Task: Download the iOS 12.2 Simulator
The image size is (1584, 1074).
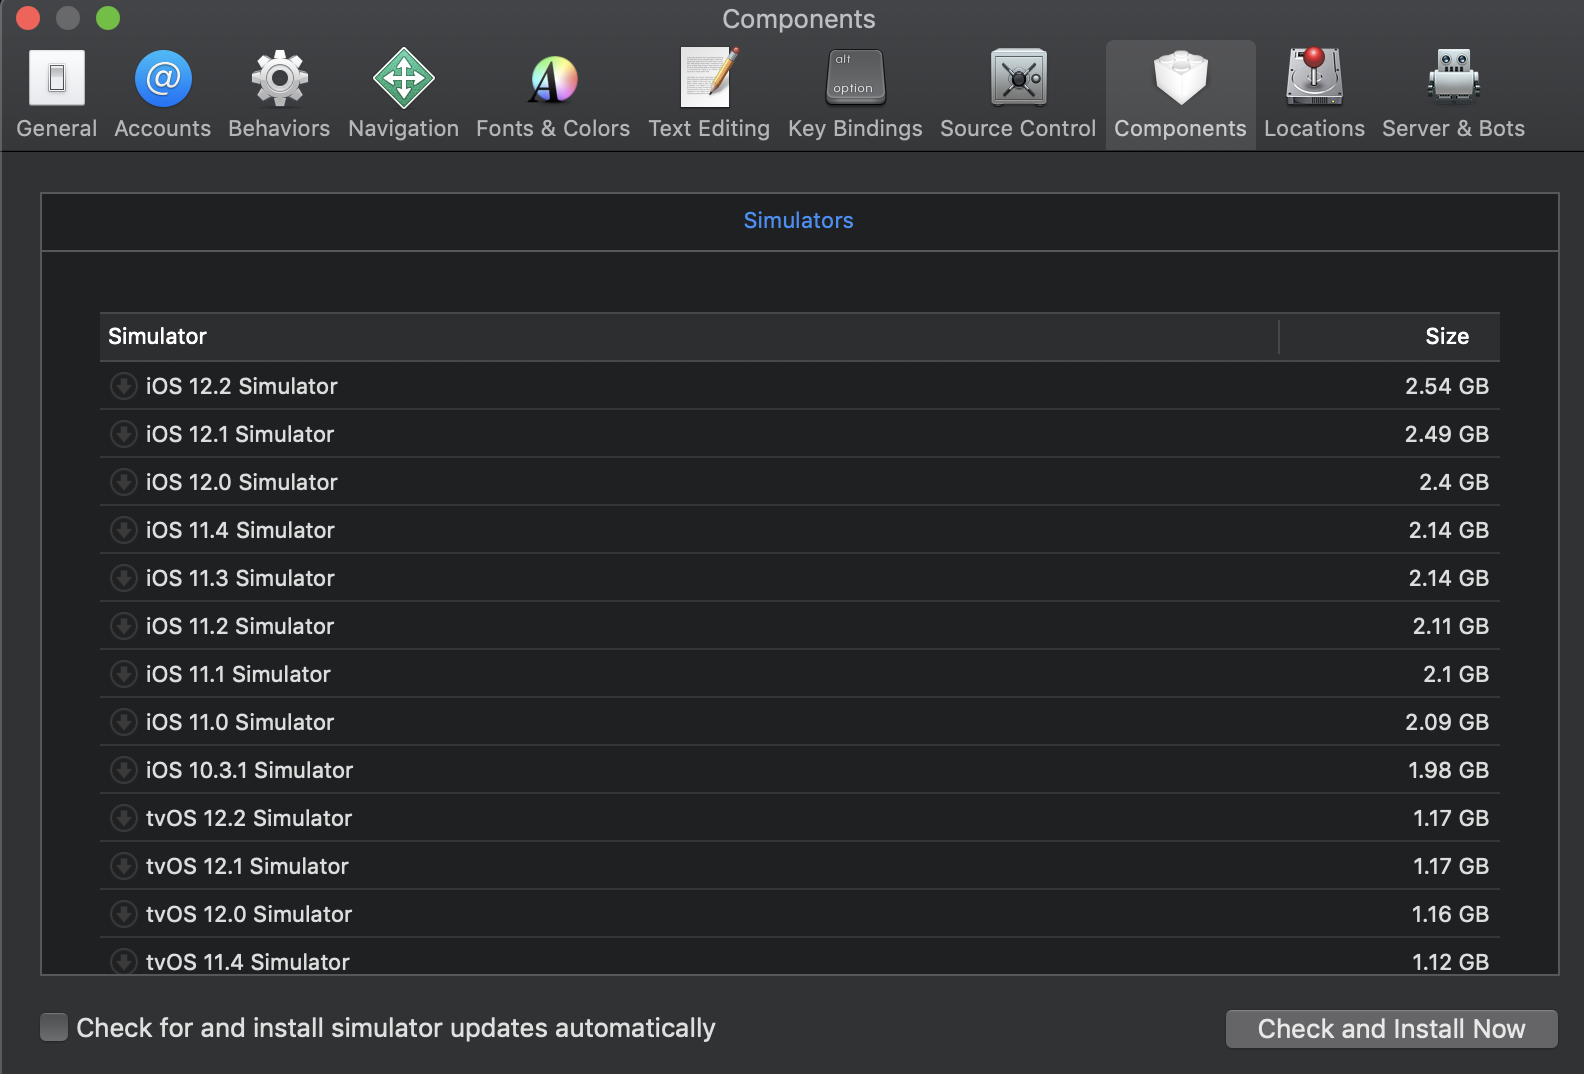Action: tap(123, 386)
